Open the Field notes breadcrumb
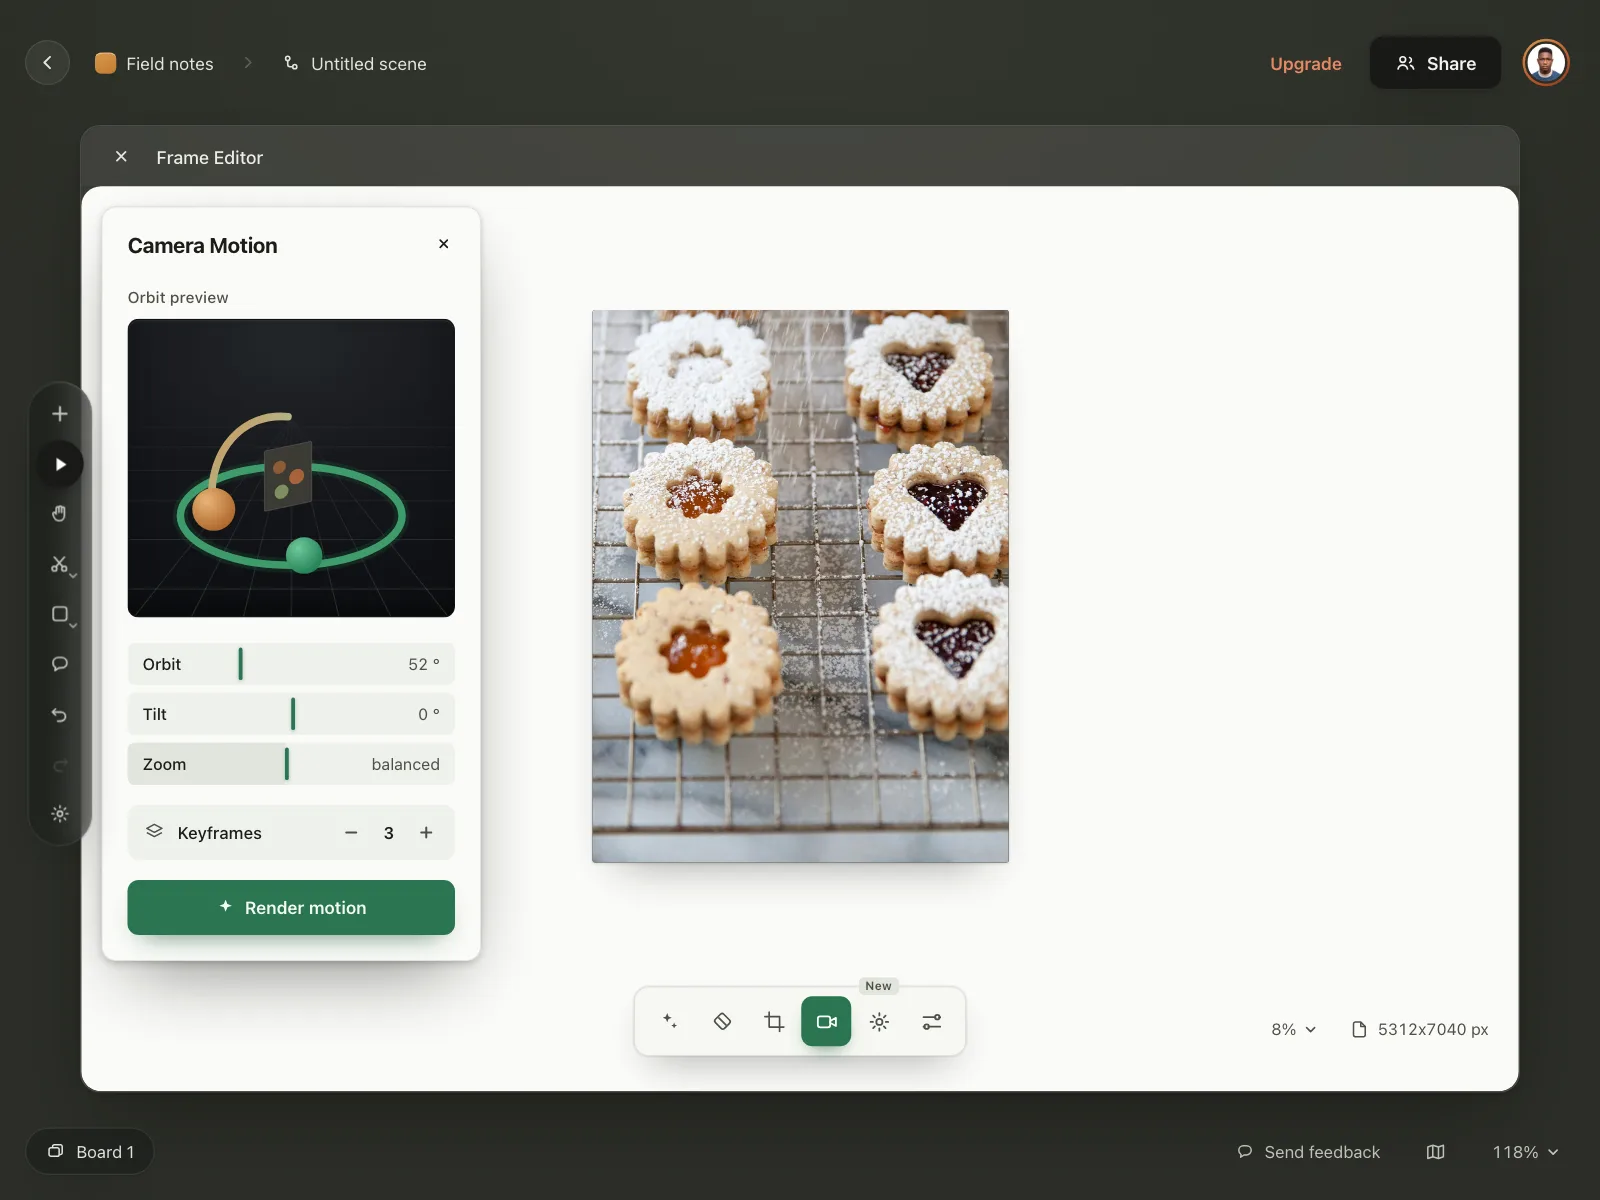Viewport: 1600px width, 1200px height. [155, 63]
